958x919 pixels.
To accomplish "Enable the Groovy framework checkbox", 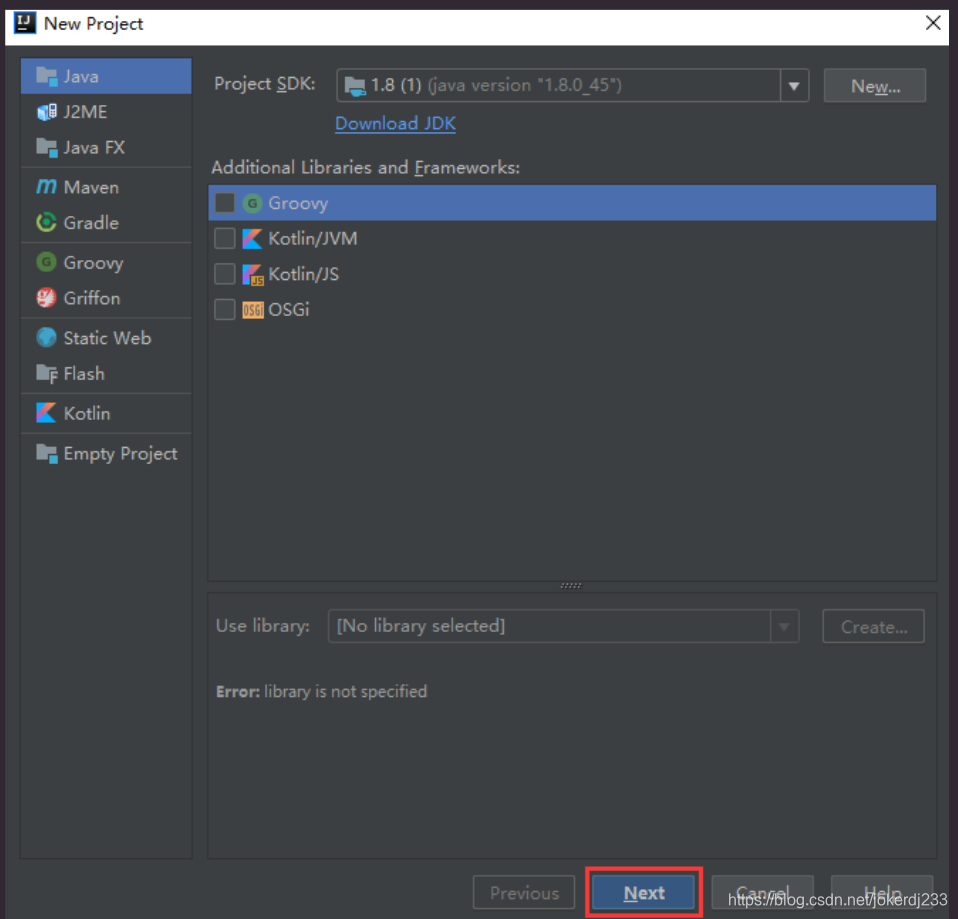I will click(x=225, y=203).
